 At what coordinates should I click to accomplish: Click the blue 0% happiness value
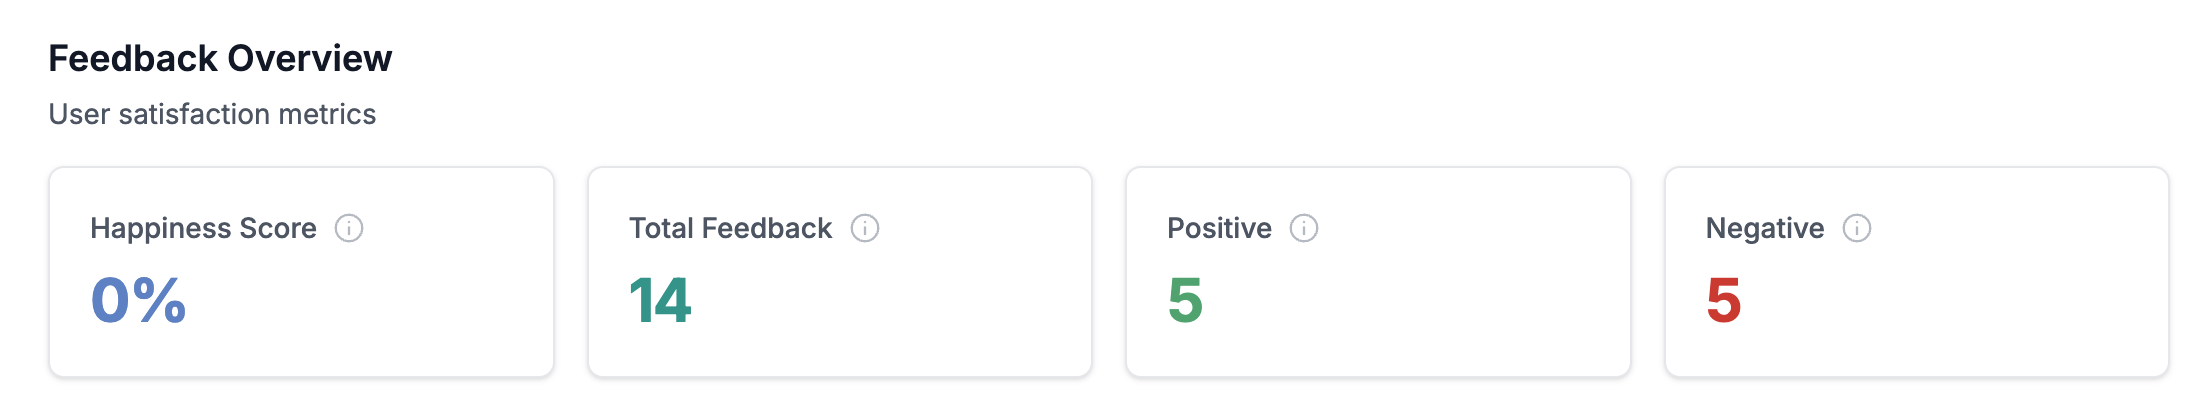pyautogui.click(x=138, y=300)
